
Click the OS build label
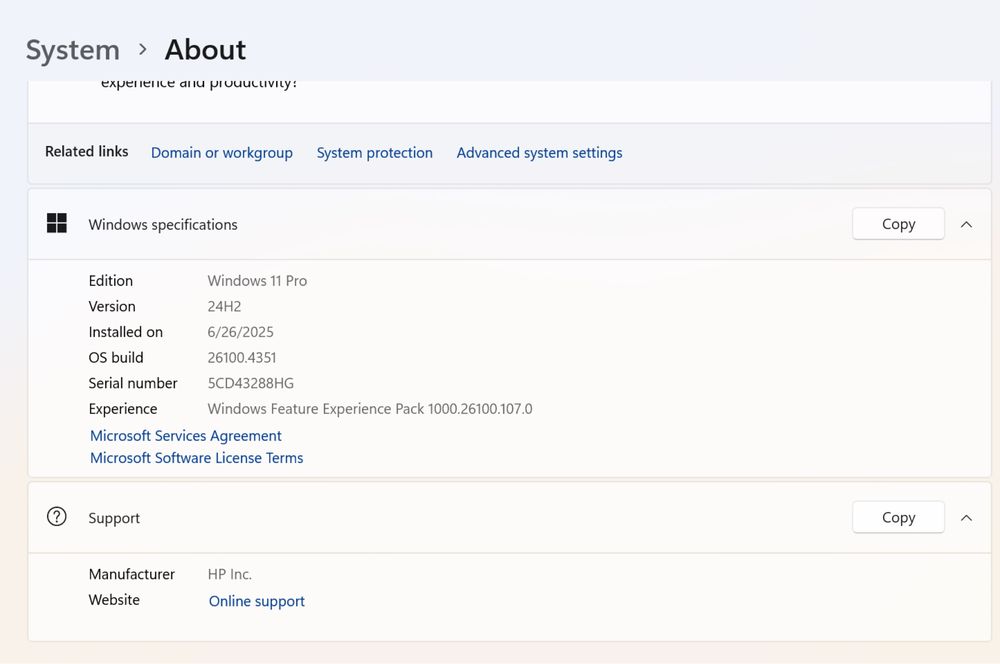coord(116,357)
